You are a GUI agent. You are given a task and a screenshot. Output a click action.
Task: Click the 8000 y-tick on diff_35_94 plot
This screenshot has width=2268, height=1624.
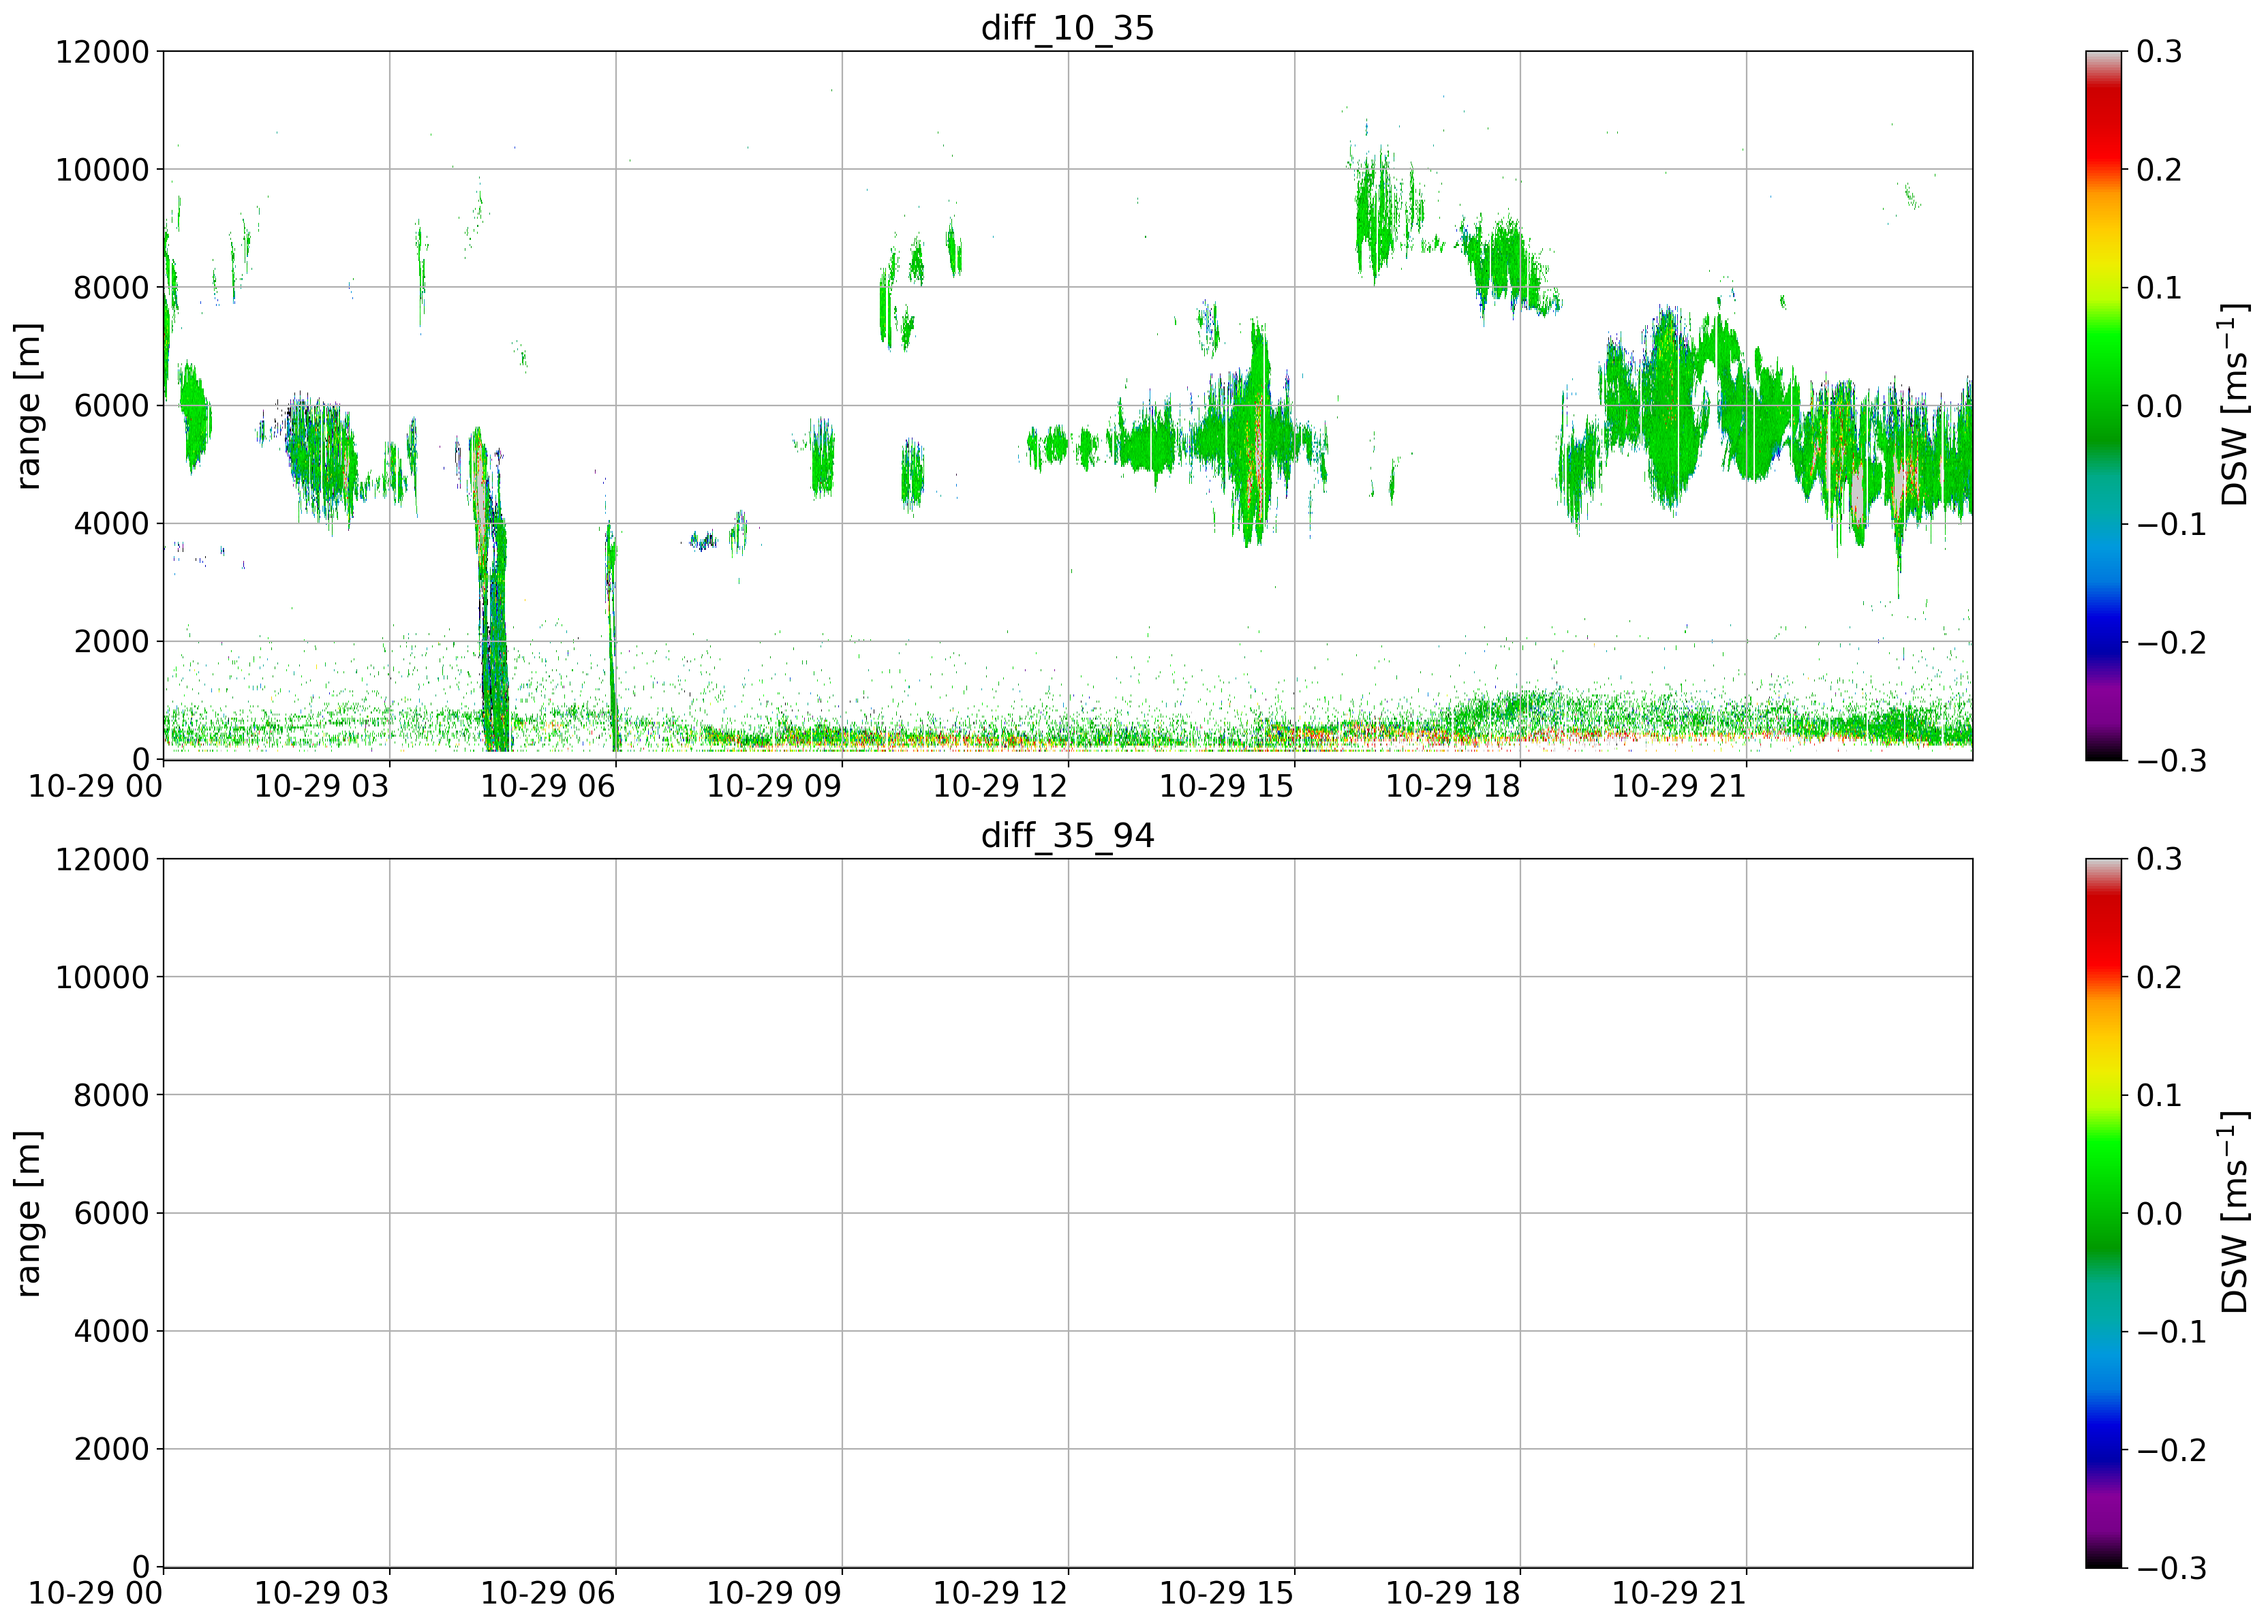click(x=111, y=1095)
